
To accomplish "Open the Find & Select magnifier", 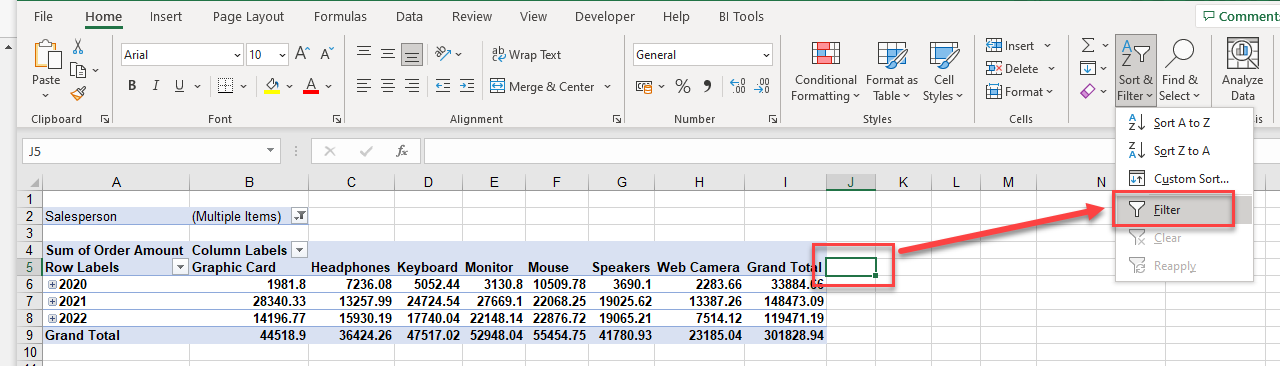I will [1180, 72].
